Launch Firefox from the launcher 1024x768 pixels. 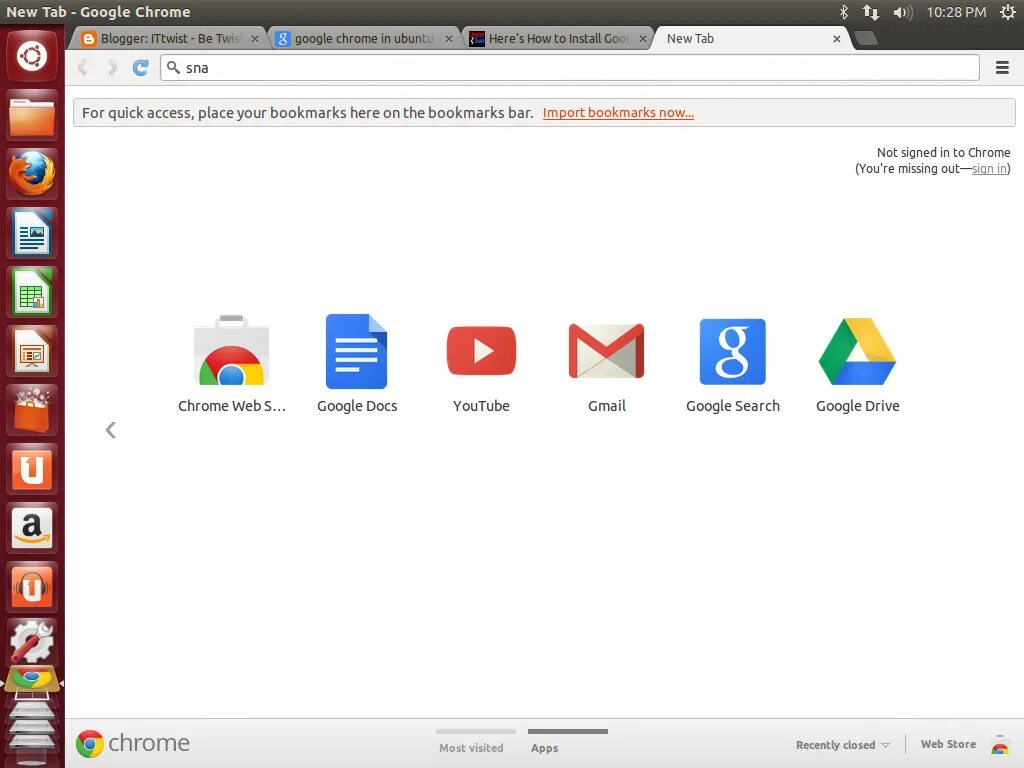pyautogui.click(x=32, y=174)
